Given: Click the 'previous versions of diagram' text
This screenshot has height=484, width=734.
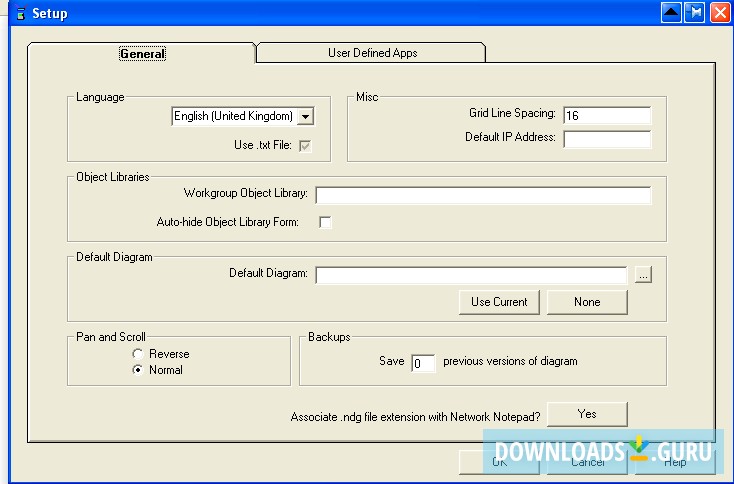Looking at the screenshot, I should click(x=510, y=361).
